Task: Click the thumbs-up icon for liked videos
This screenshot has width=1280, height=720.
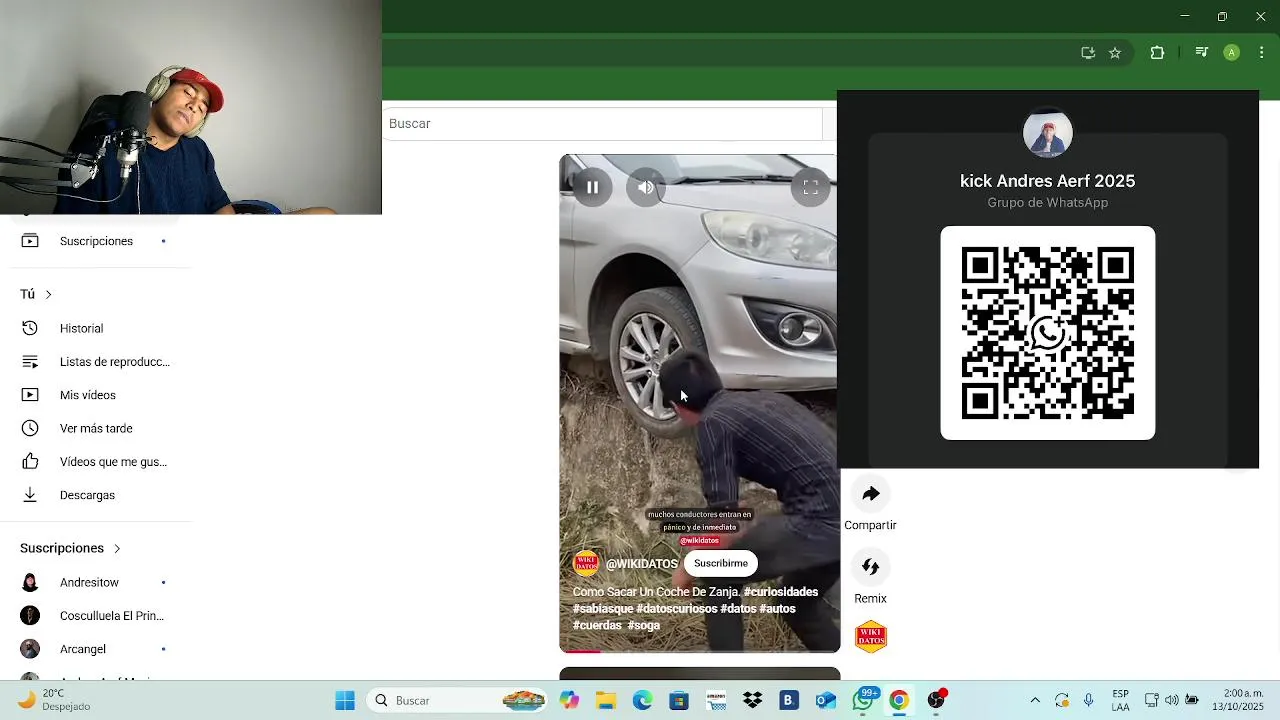Action: point(30,462)
